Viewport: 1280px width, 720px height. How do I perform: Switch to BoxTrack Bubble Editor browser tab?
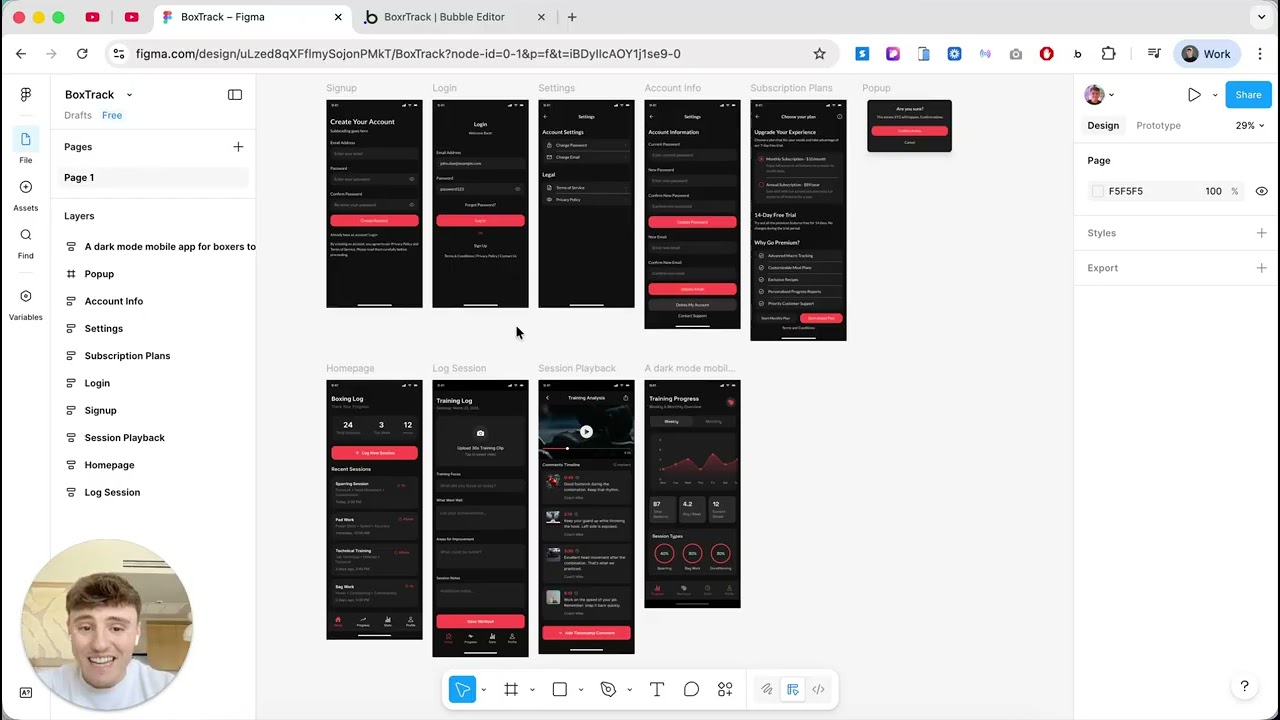point(455,17)
